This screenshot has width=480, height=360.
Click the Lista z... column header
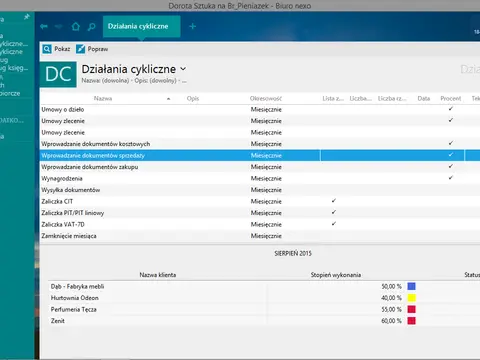click(x=333, y=98)
